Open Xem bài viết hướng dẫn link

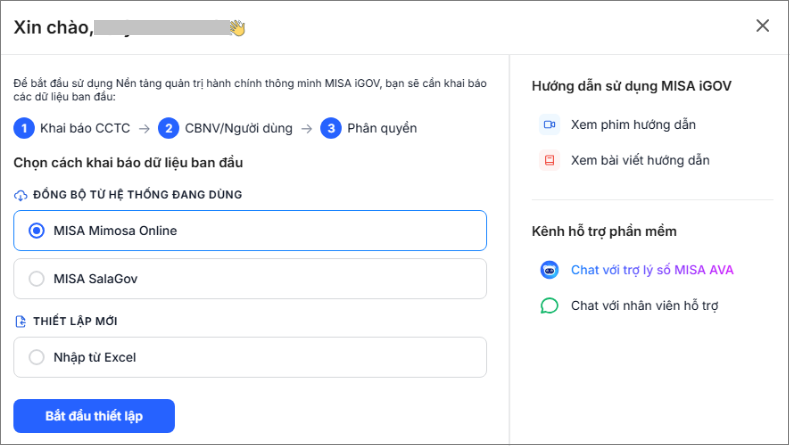click(640, 160)
